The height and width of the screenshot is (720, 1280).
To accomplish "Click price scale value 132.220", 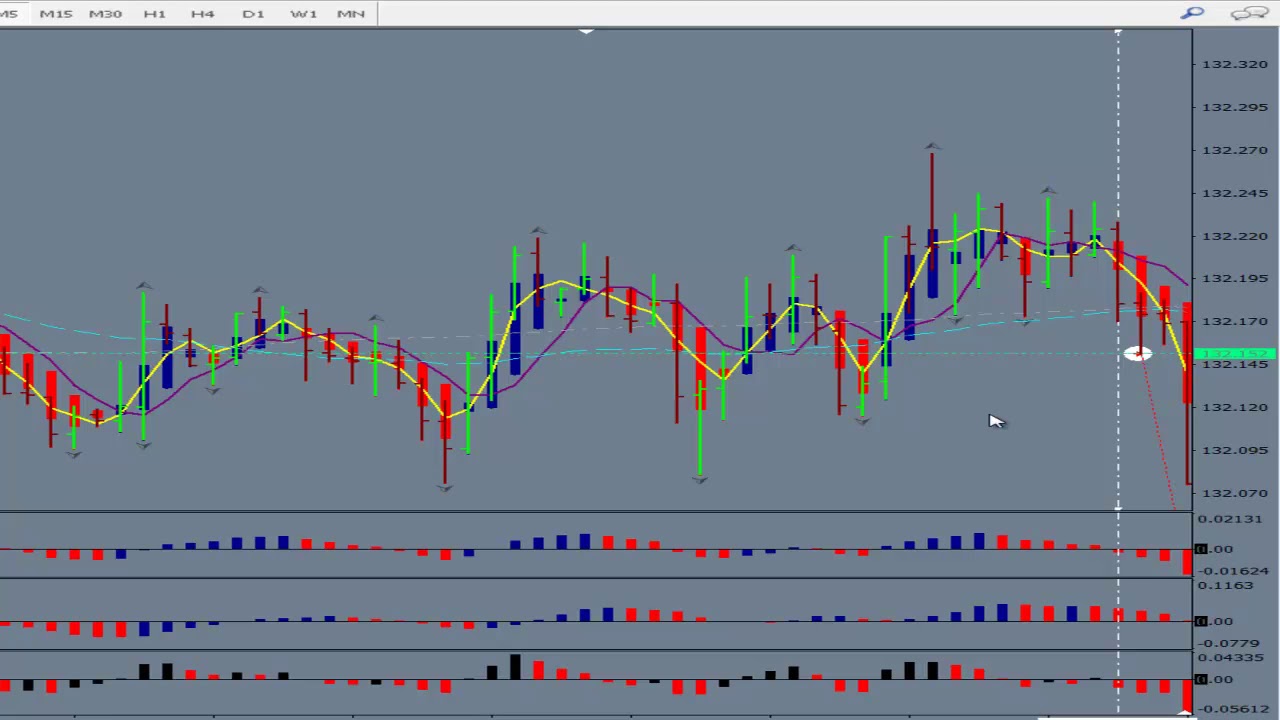I will tap(1235, 236).
